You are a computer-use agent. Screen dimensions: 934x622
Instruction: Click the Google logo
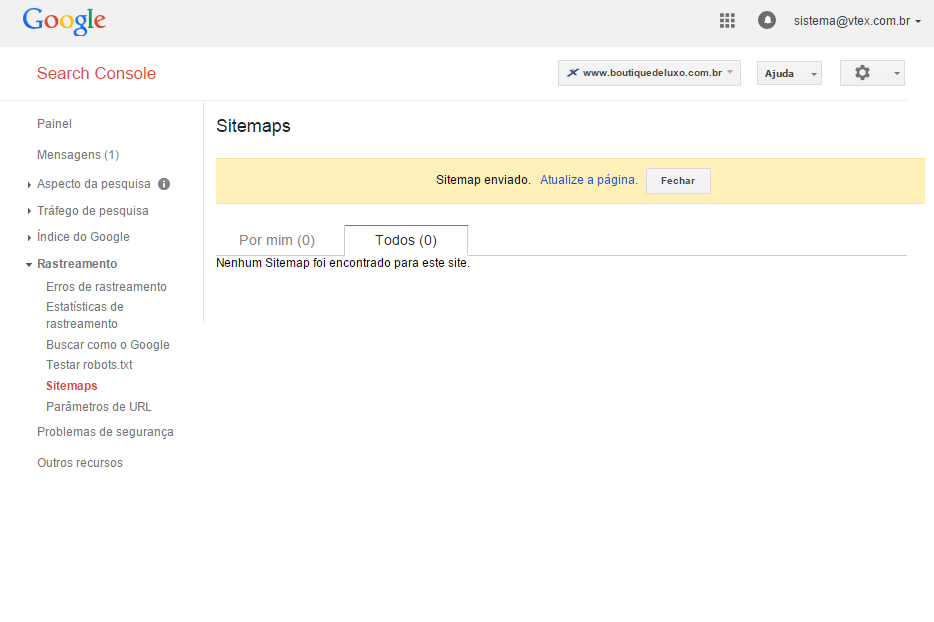tap(63, 21)
